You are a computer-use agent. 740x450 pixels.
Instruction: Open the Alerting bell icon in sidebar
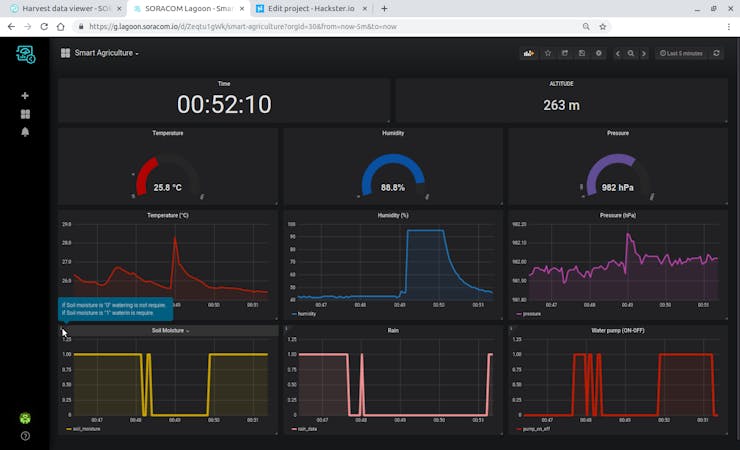25,132
